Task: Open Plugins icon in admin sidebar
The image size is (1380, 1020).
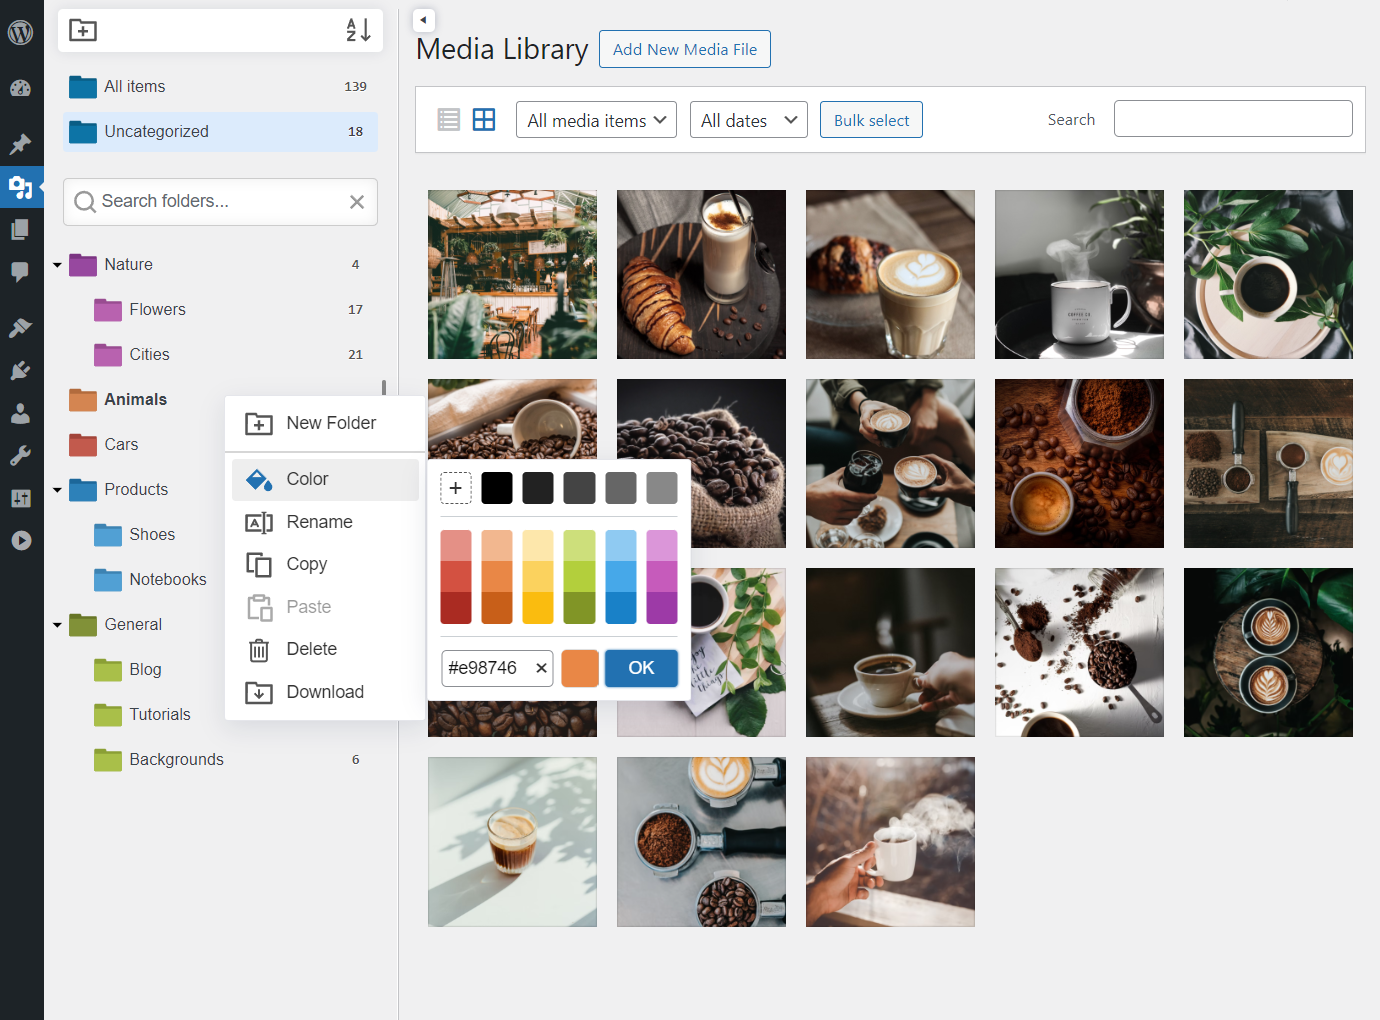Action: tap(21, 371)
